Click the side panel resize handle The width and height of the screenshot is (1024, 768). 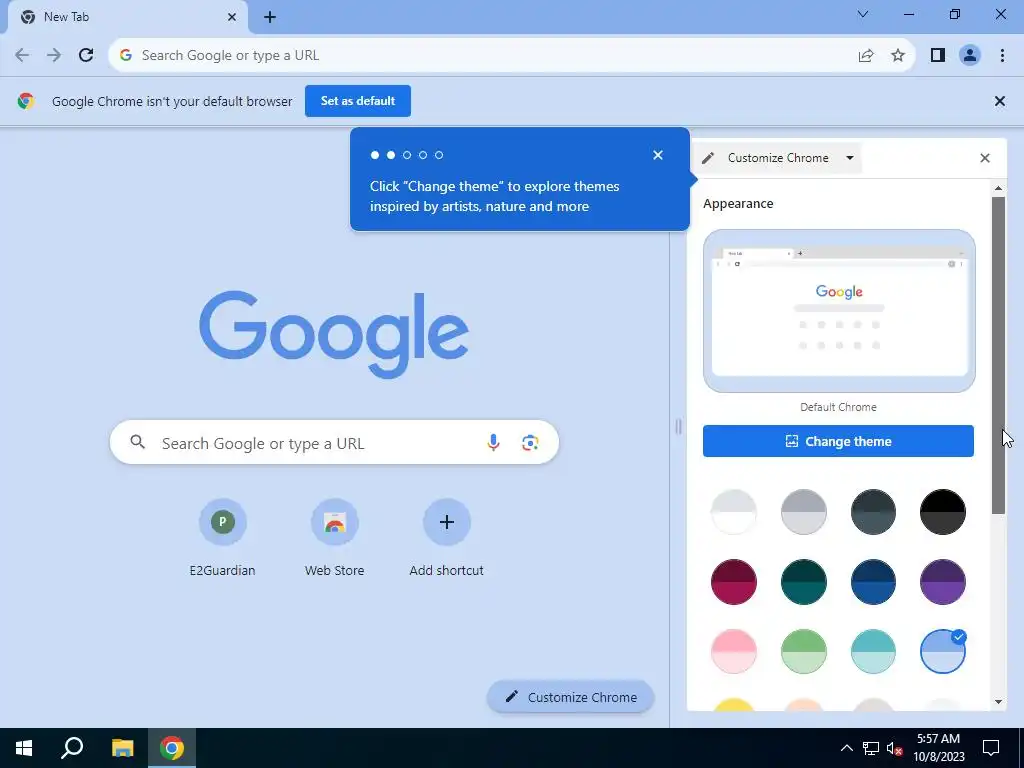pyautogui.click(x=679, y=426)
